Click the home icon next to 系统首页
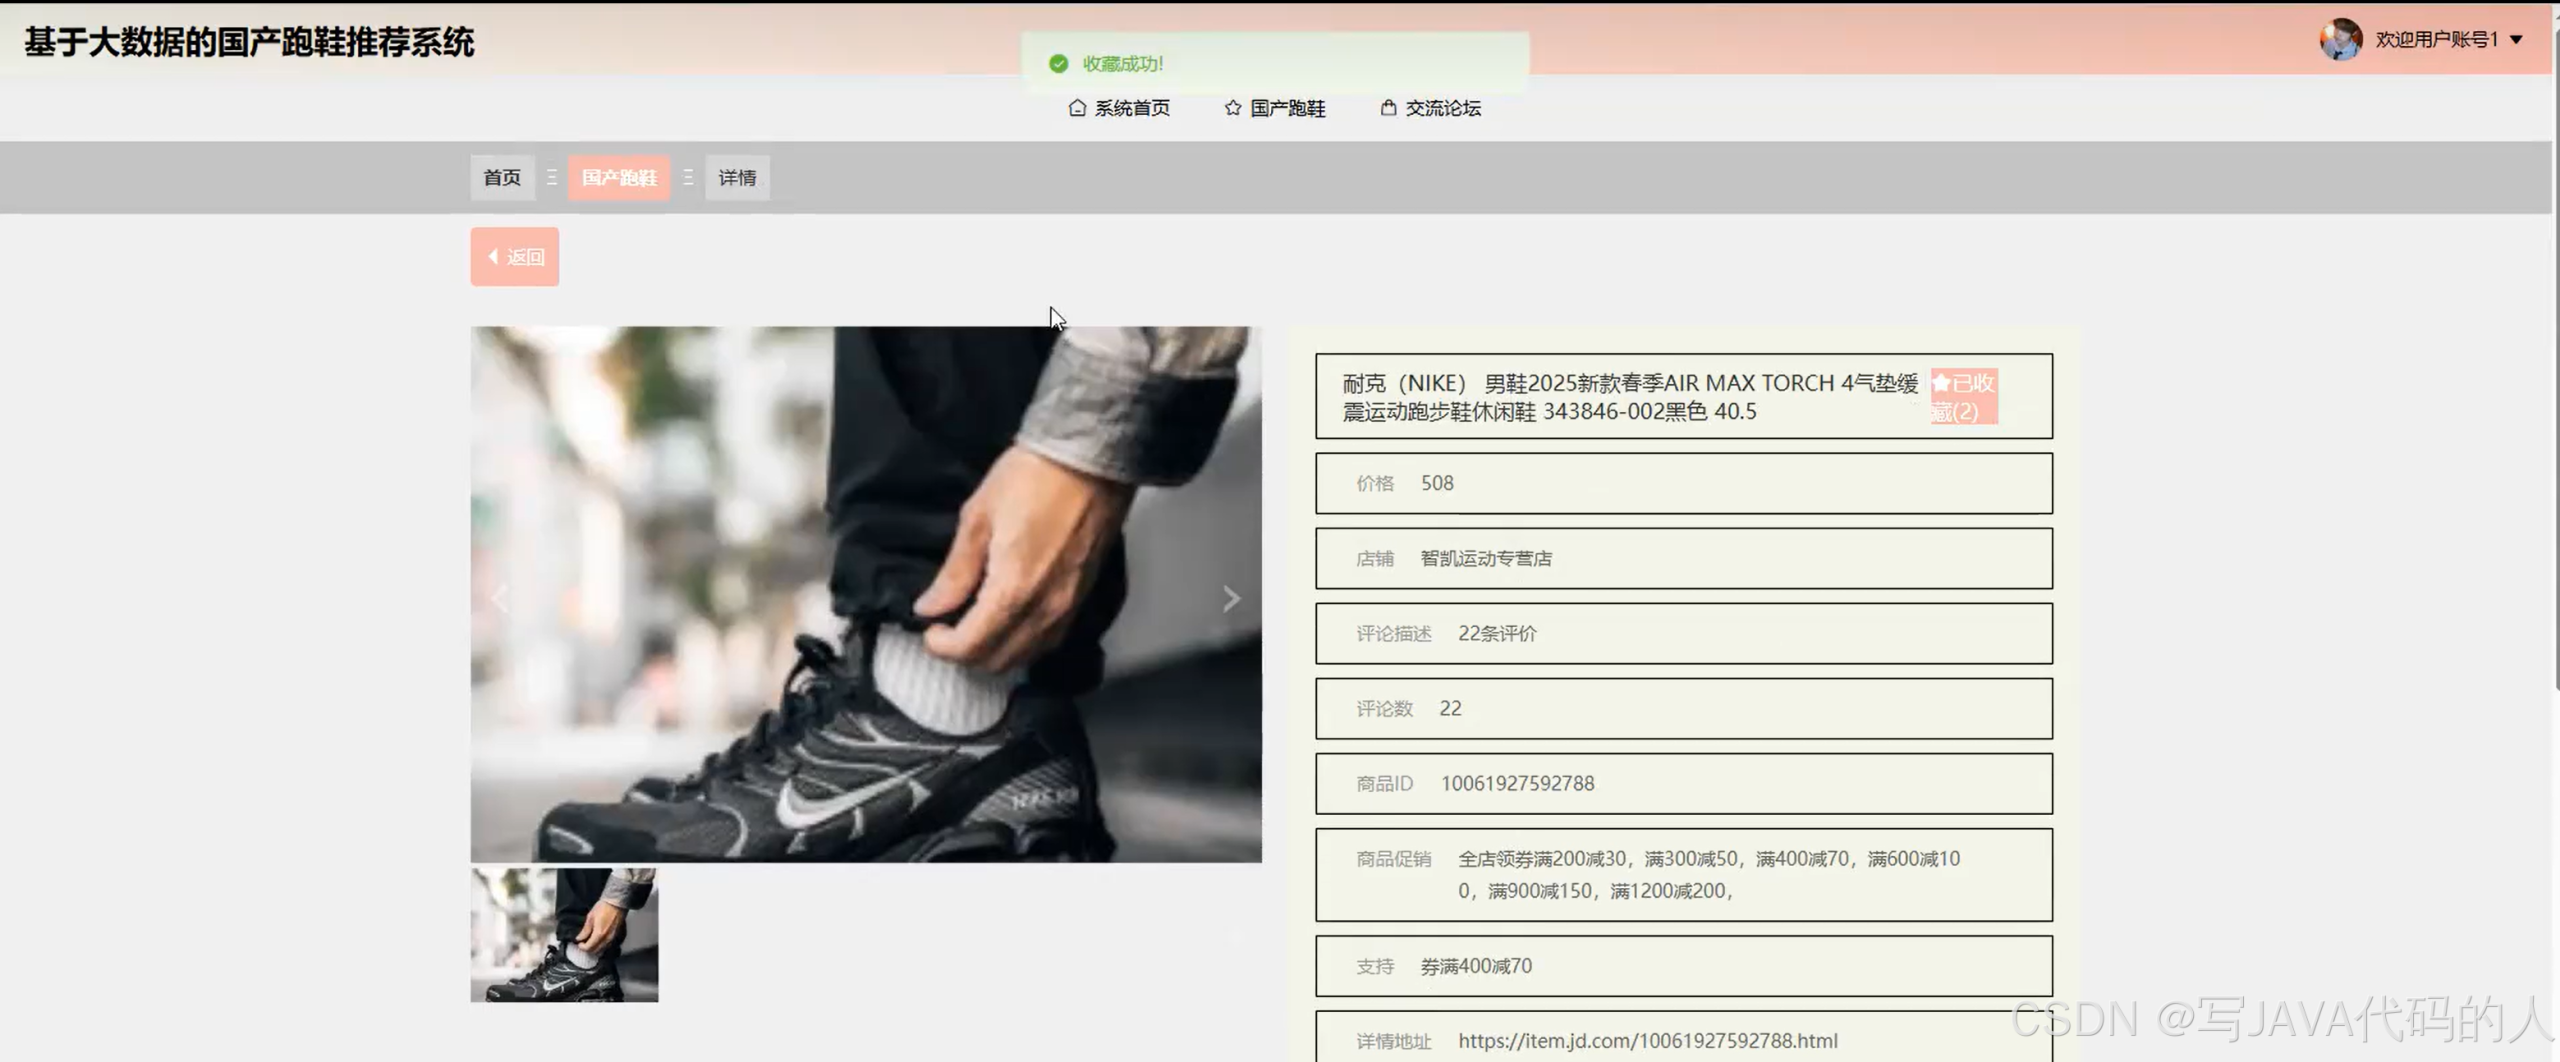 [x=1077, y=108]
